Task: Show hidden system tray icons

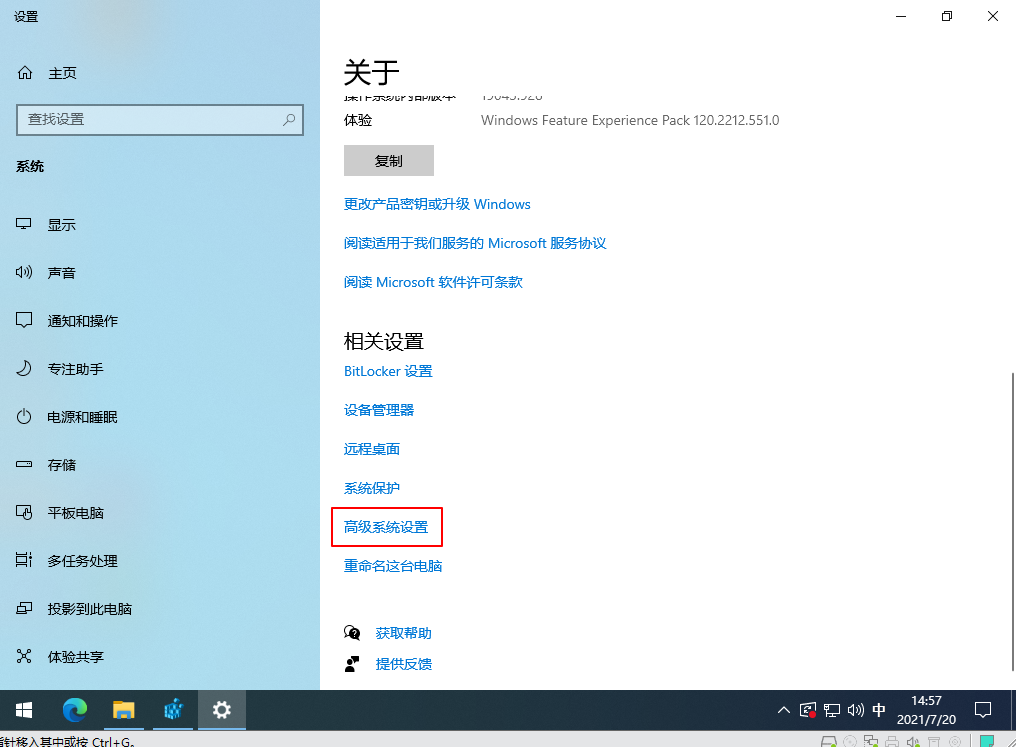Action: coord(783,710)
